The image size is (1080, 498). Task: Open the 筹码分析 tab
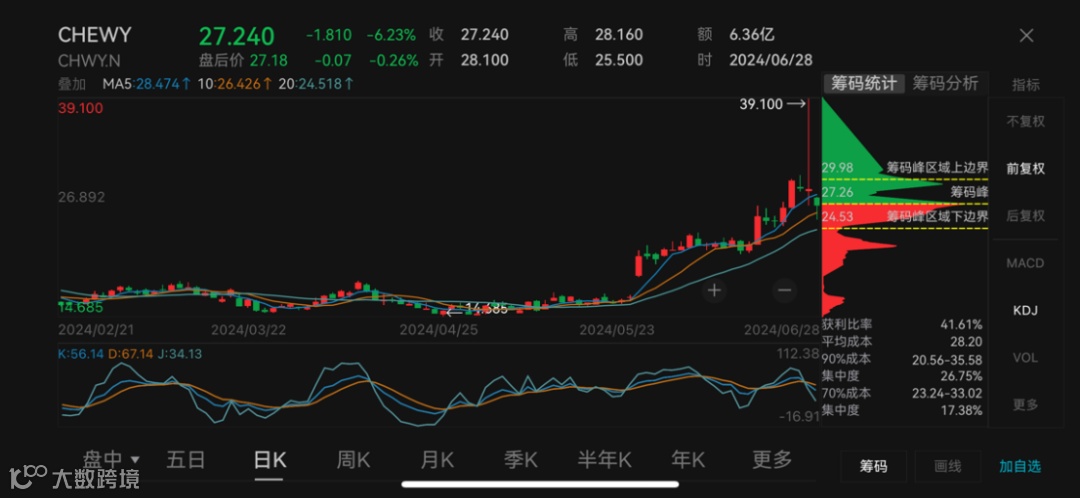click(946, 84)
